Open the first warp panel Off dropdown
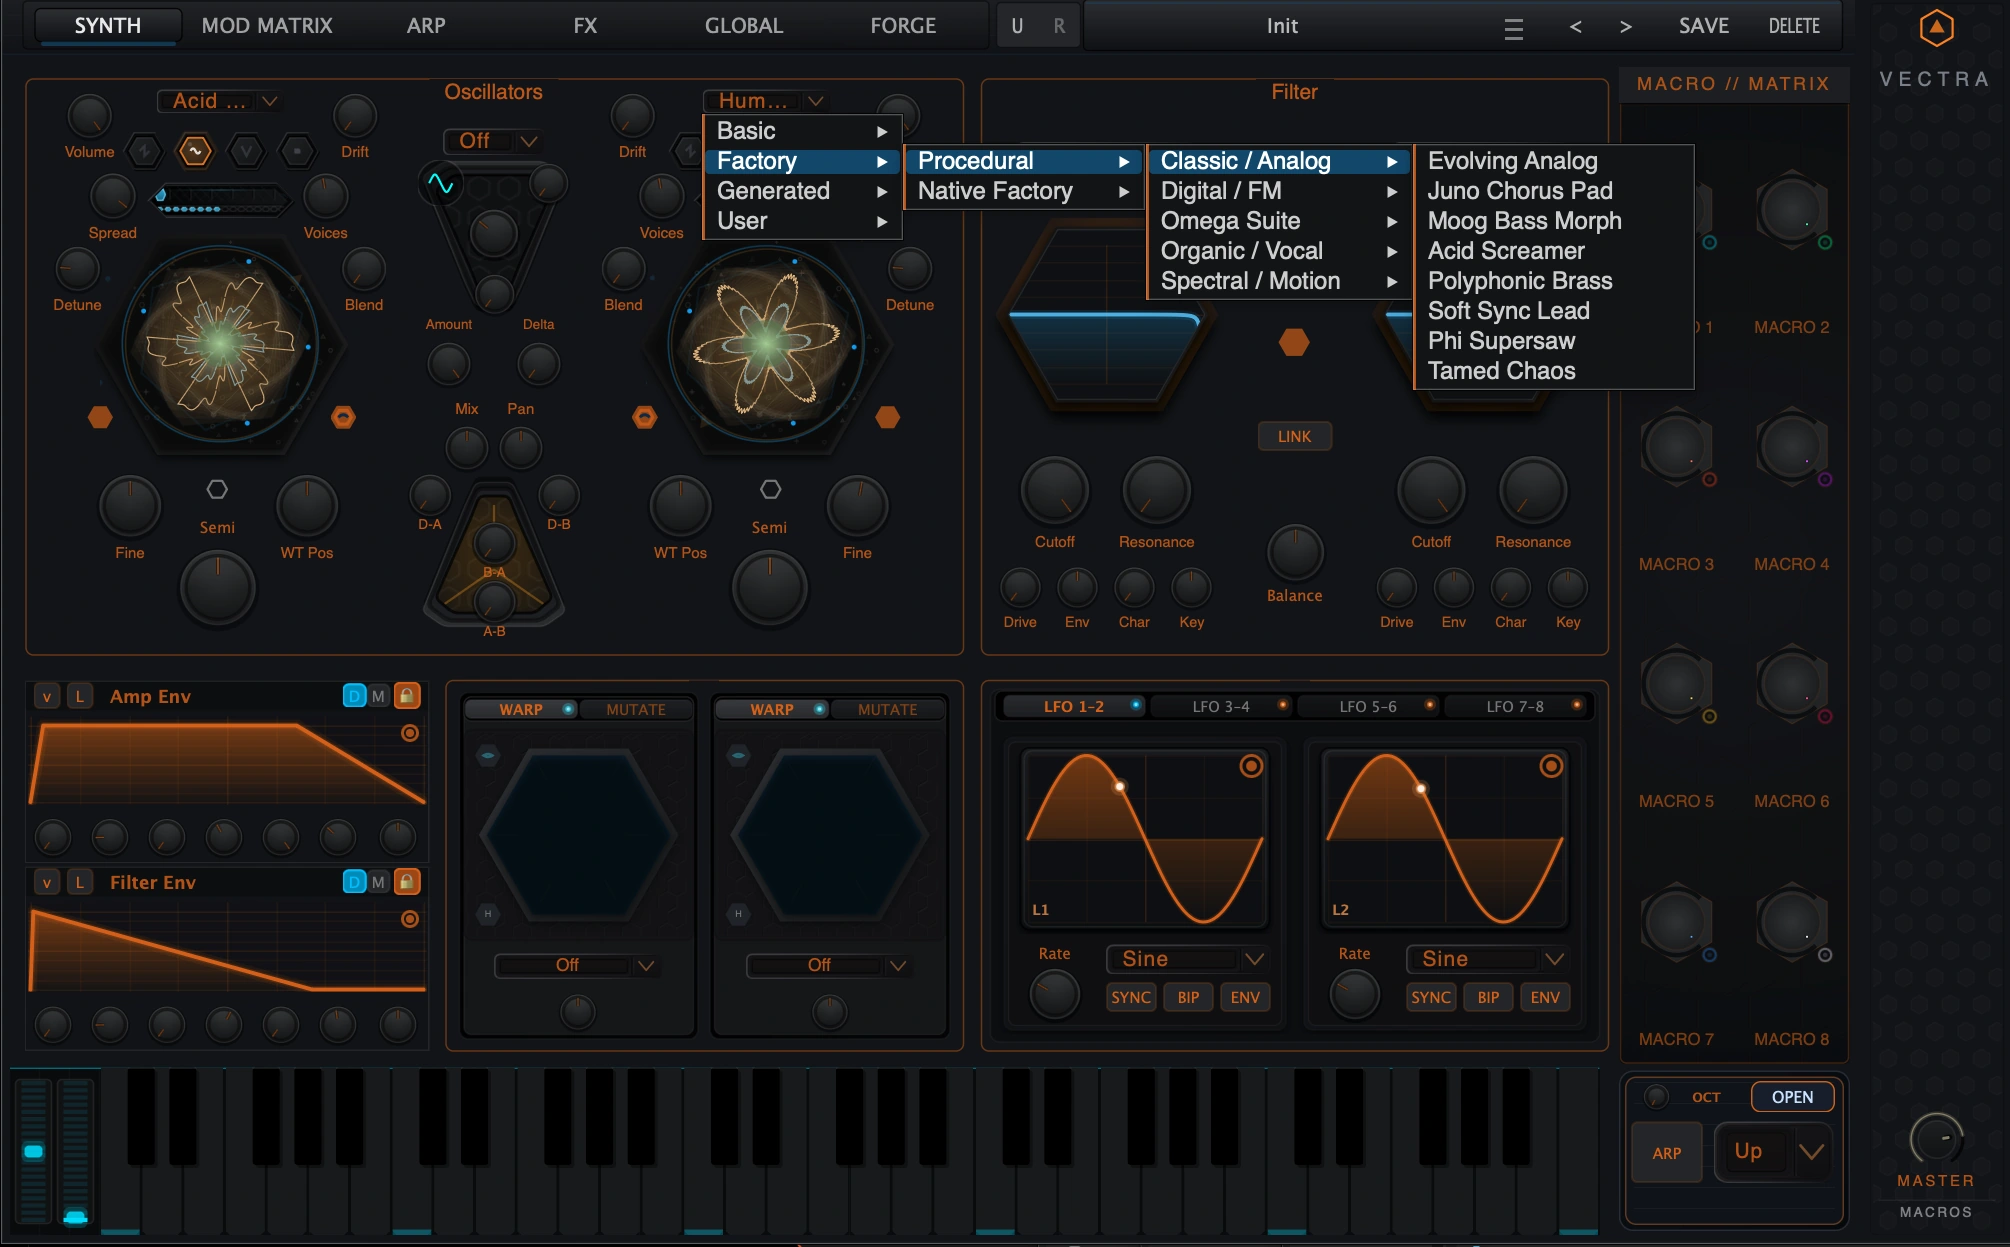The width and height of the screenshot is (2010, 1247). [577, 965]
